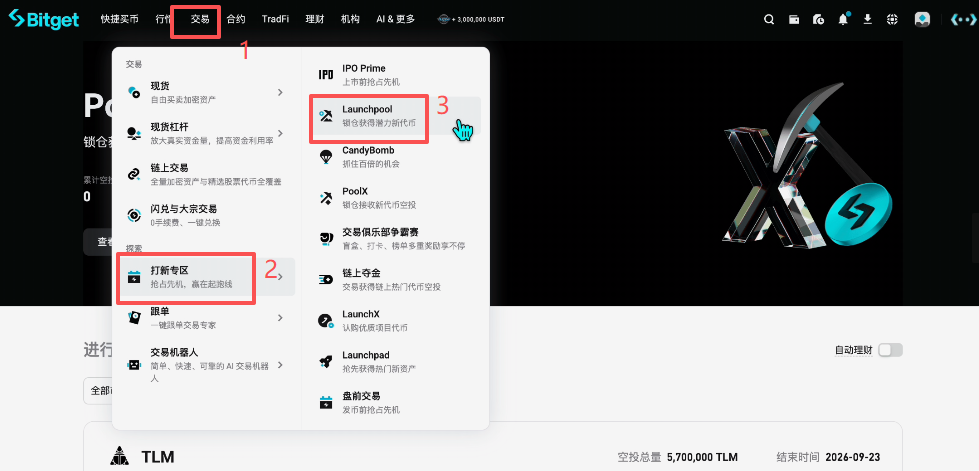Click the CandyBomb parachute icon

point(325,157)
